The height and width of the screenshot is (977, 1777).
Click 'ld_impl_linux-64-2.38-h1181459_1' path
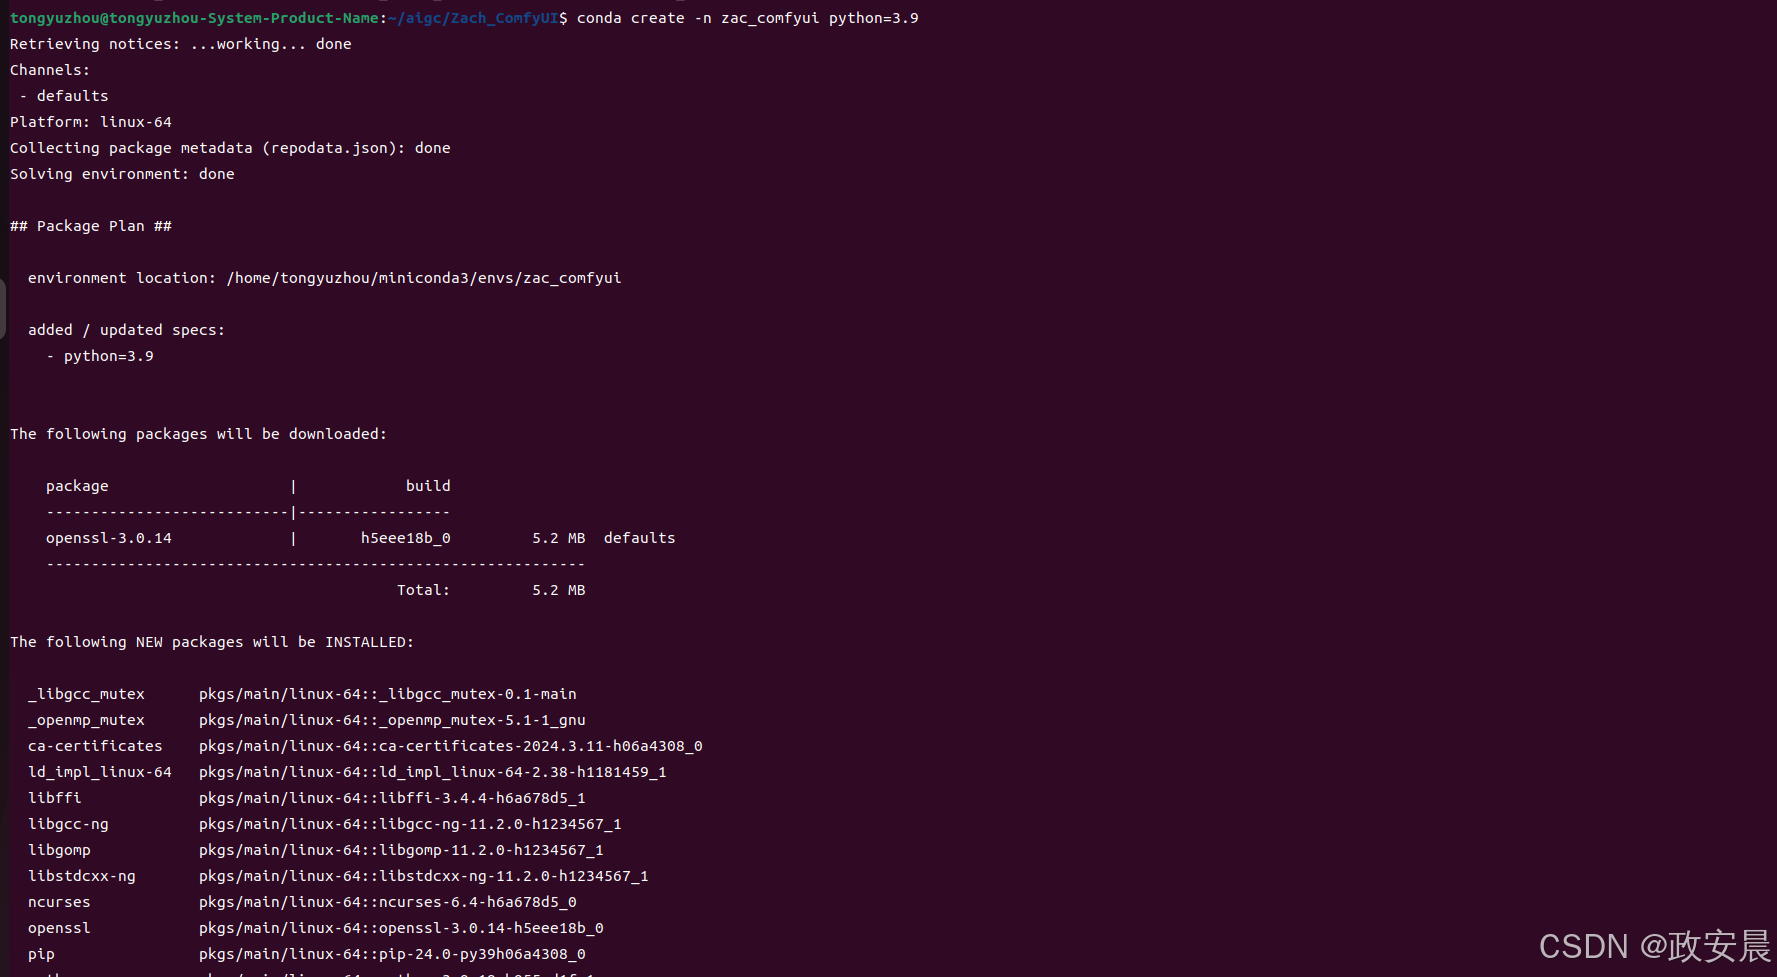coord(433,772)
